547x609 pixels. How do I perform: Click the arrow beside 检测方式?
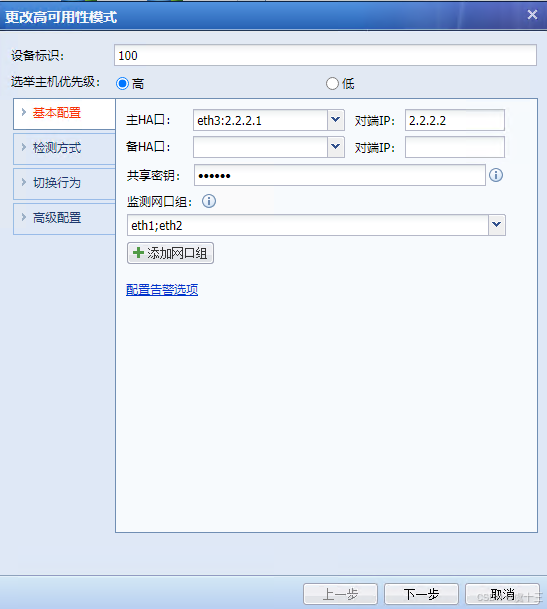(24, 147)
